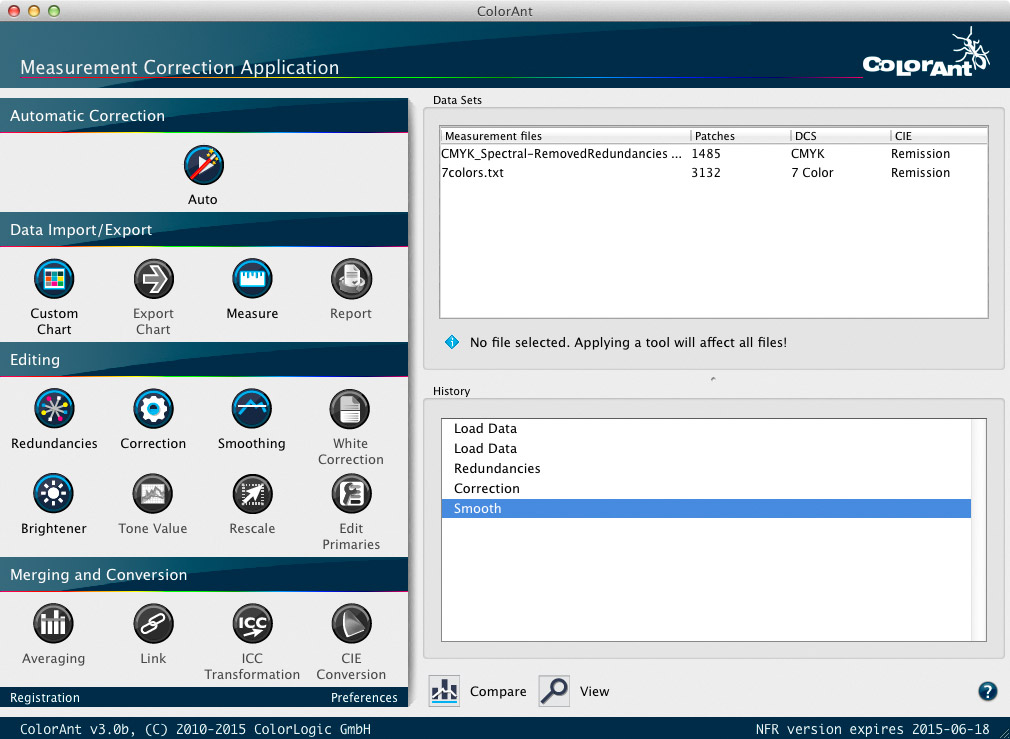Viewport: 1010px width, 739px height.
Task: Open the help question mark icon
Action: click(x=987, y=691)
